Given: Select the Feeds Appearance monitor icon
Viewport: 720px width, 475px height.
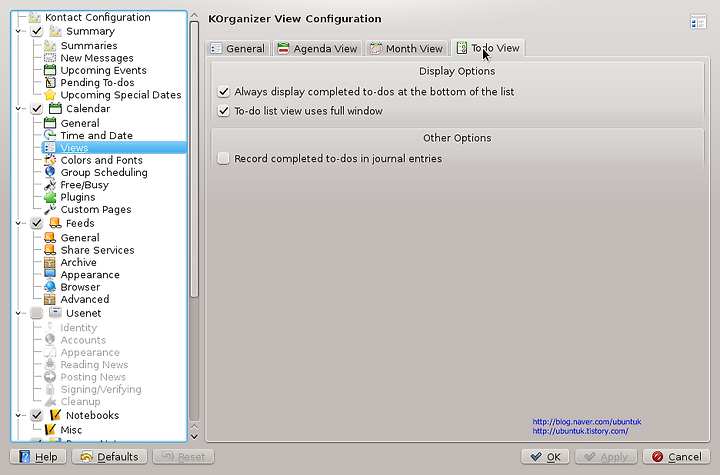Looking at the screenshot, I should click(x=50, y=275).
